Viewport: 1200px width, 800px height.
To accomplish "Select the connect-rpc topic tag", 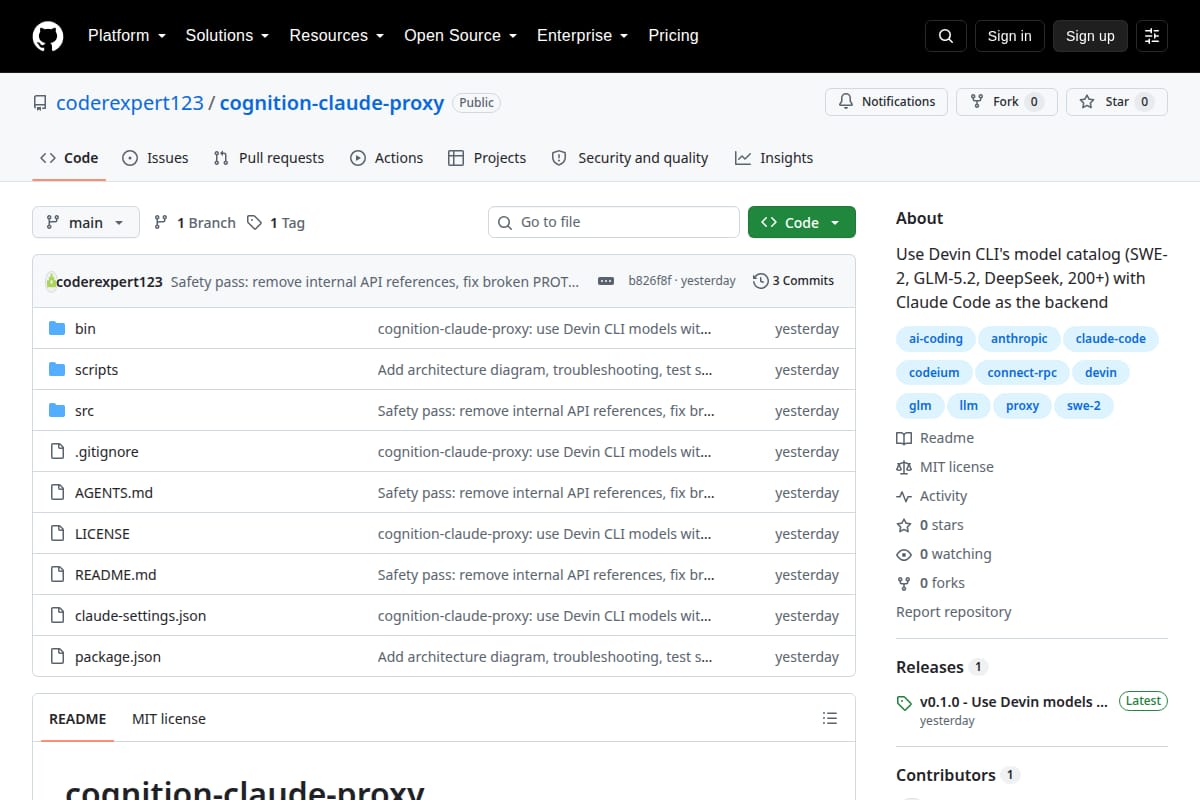I will (x=1022, y=373).
